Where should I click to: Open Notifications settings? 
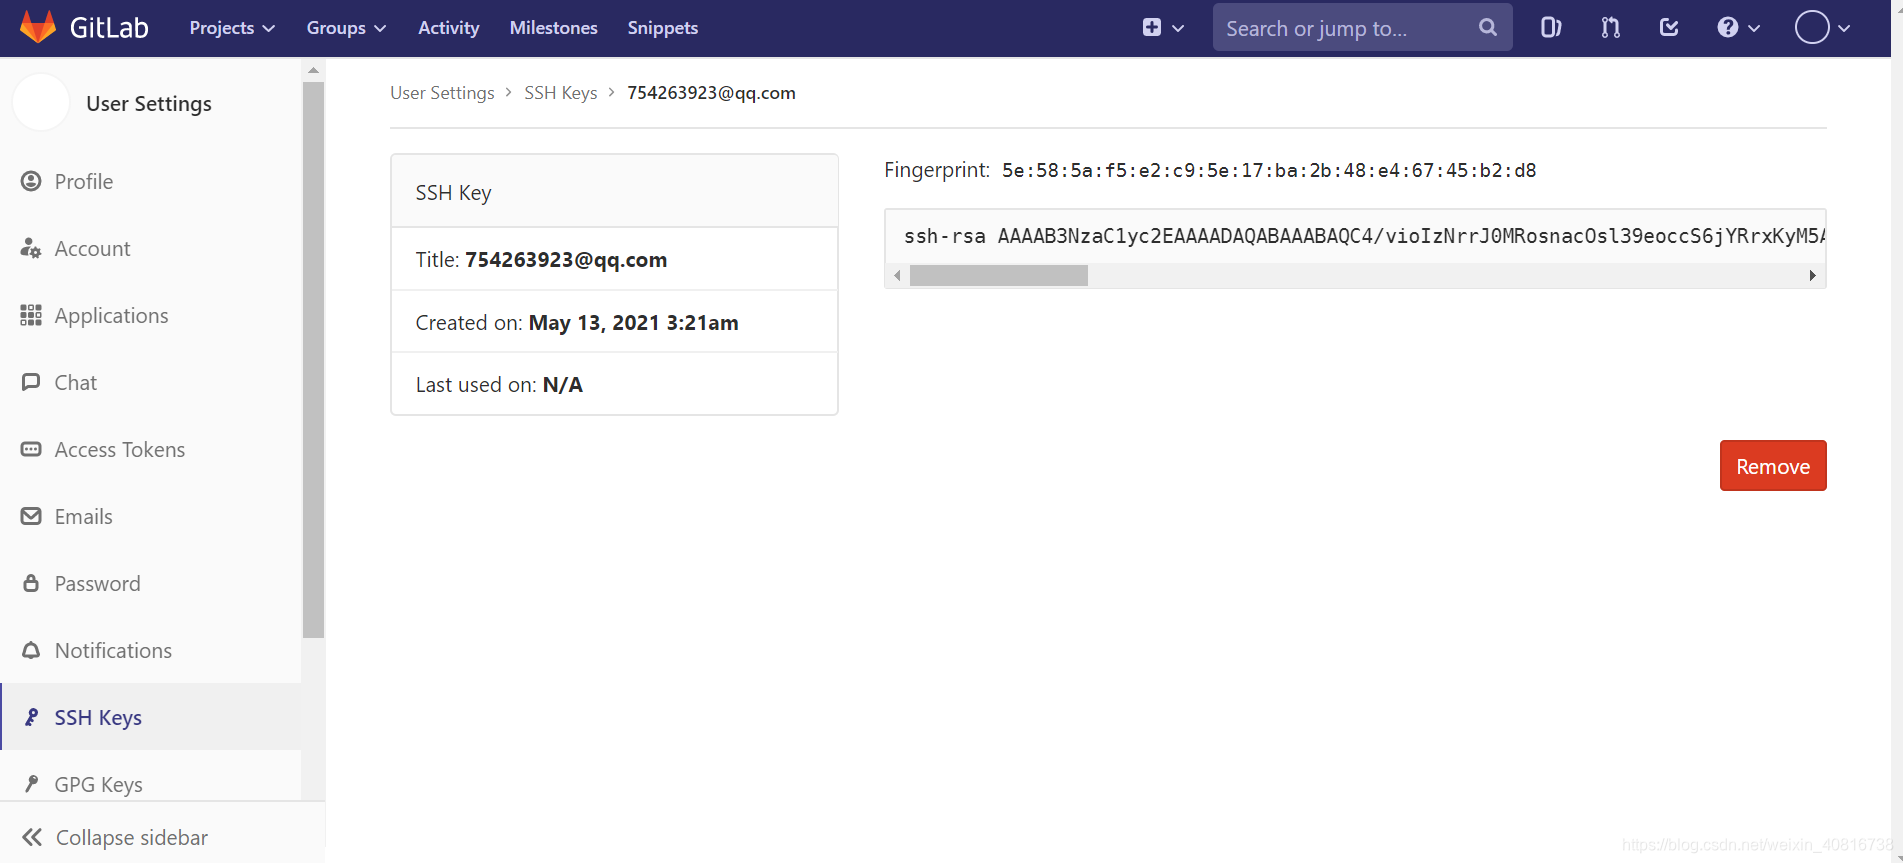113,650
